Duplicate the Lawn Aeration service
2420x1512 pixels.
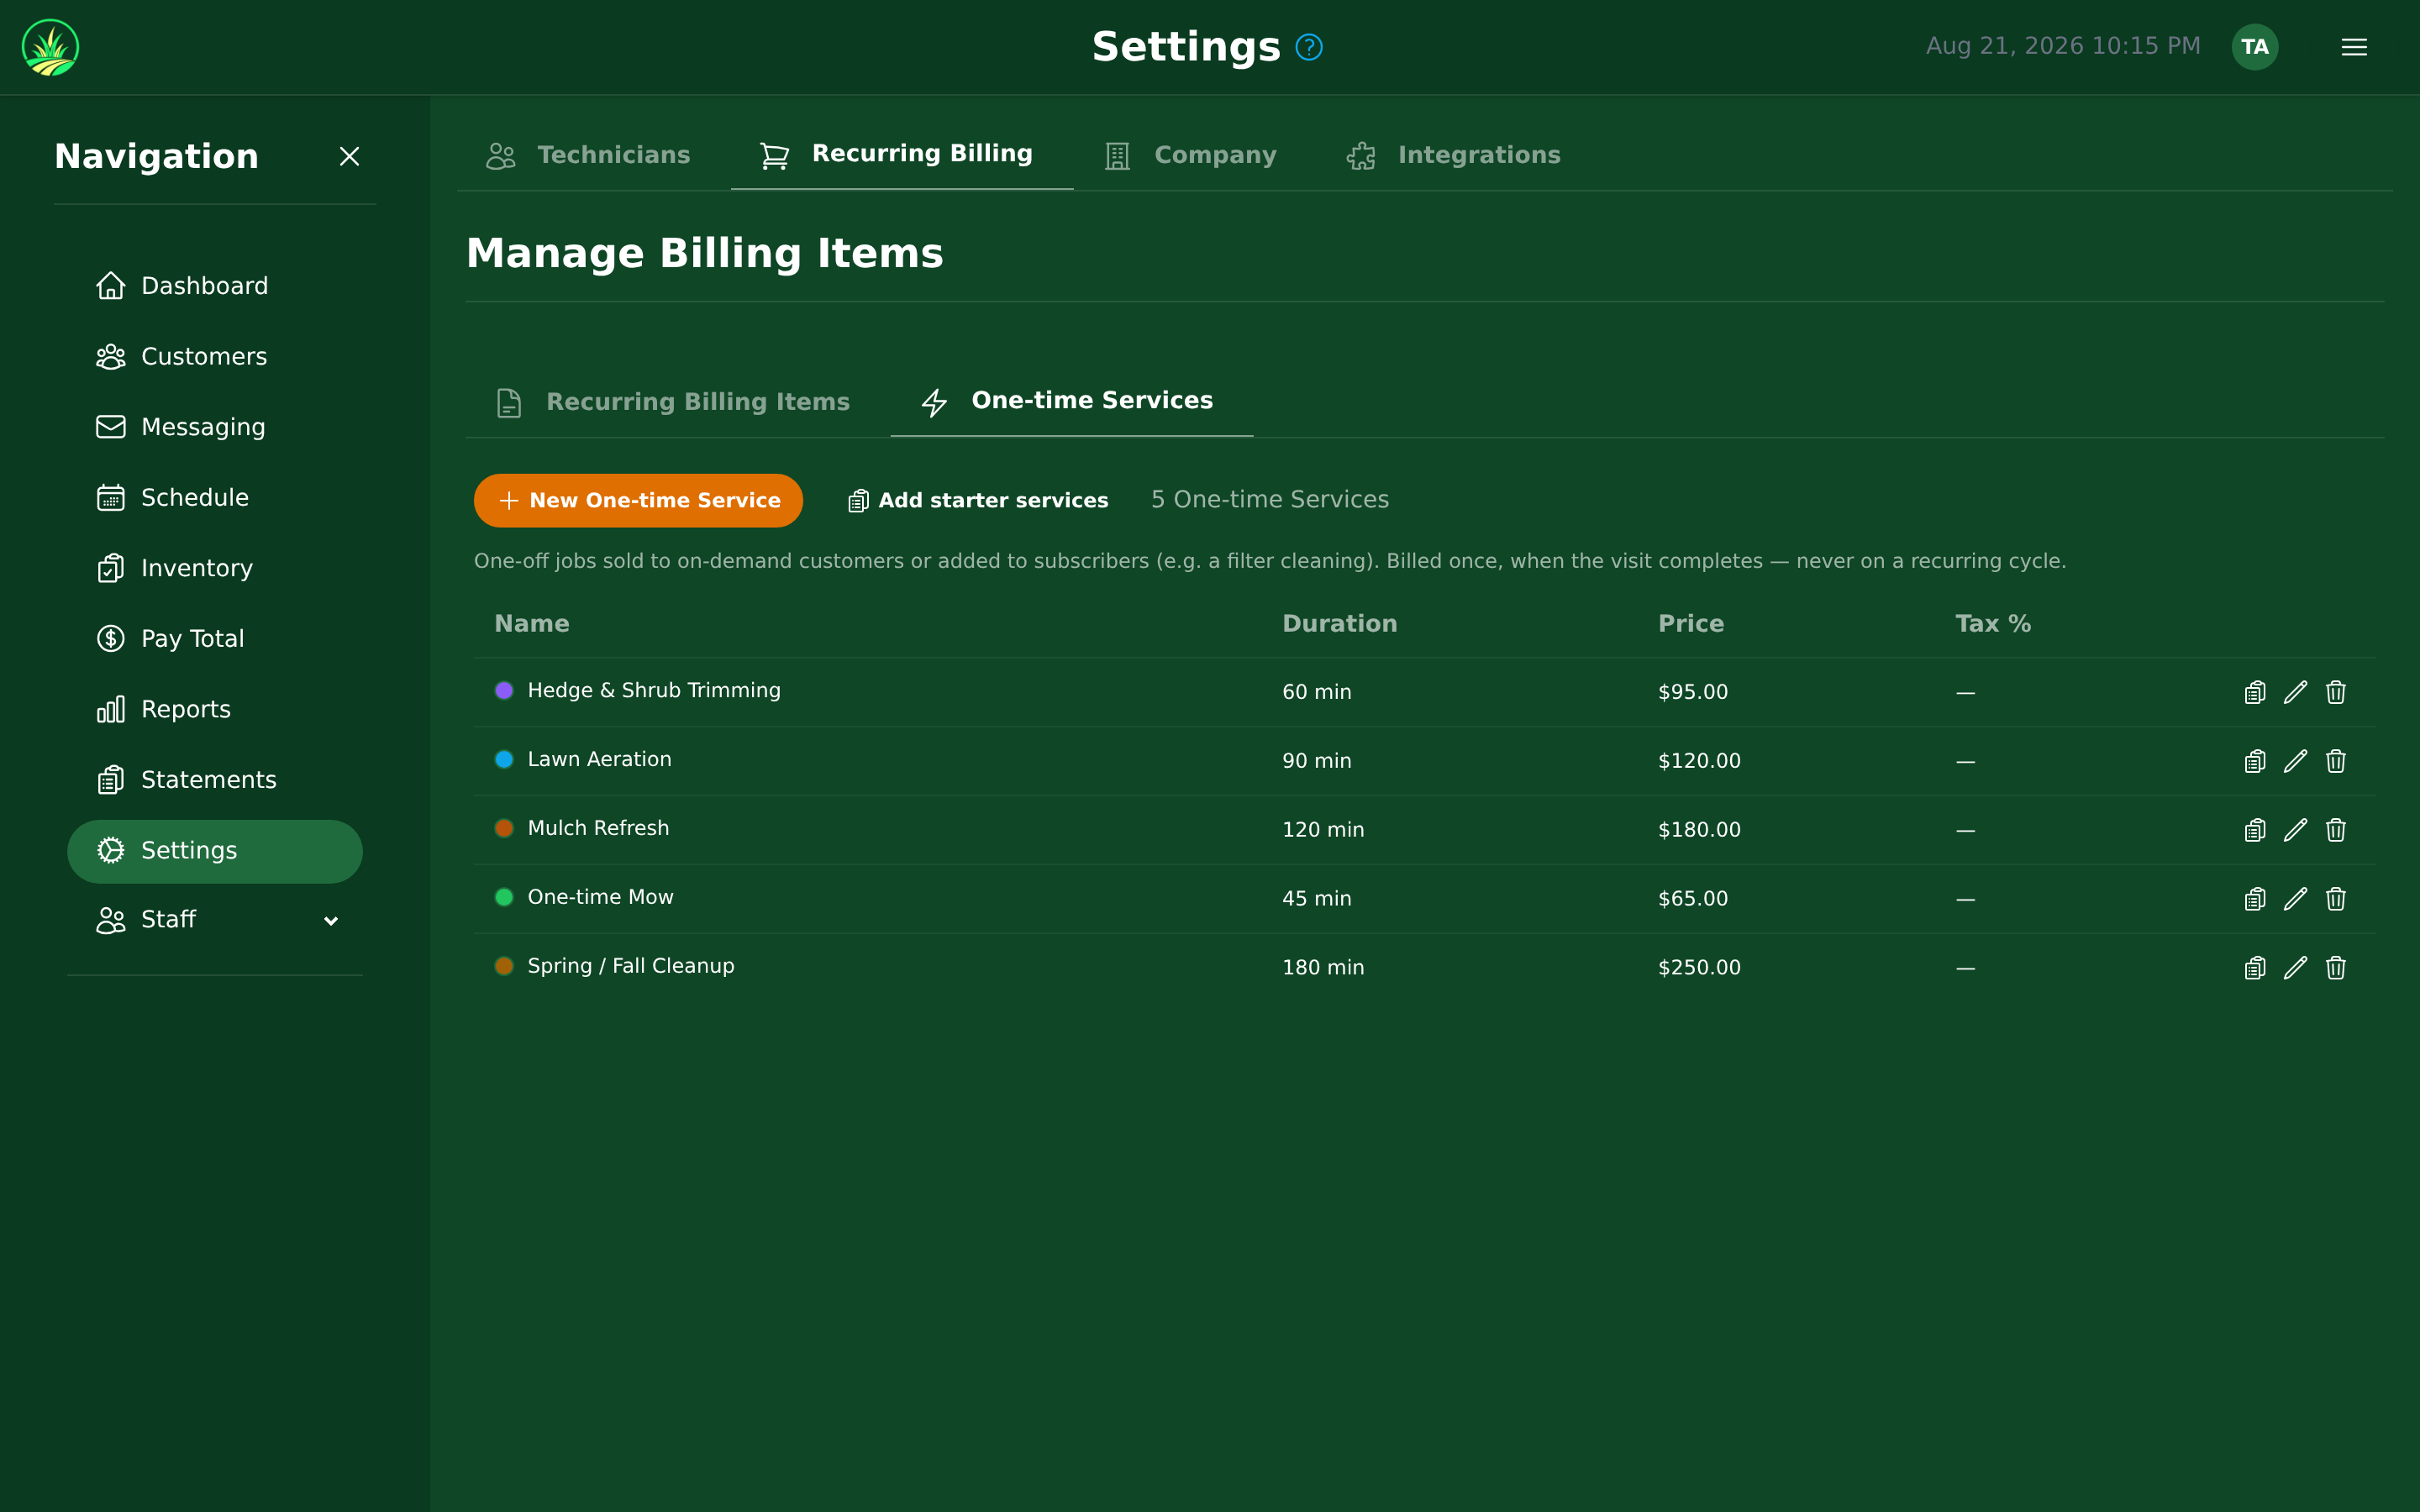pyautogui.click(x=2255, y=761)
